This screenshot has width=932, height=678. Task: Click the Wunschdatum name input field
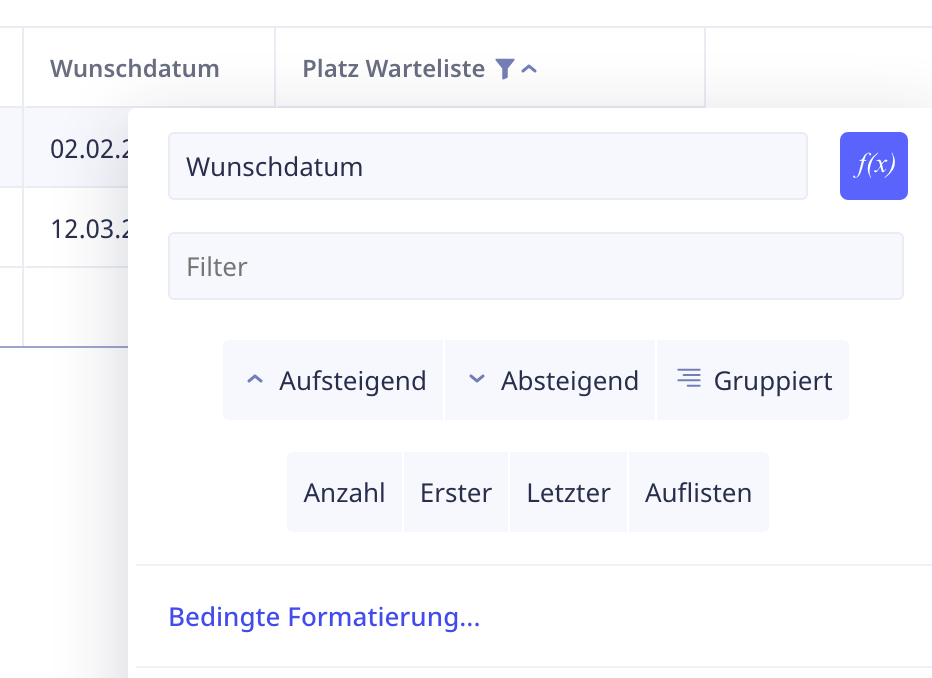(487, 166)
